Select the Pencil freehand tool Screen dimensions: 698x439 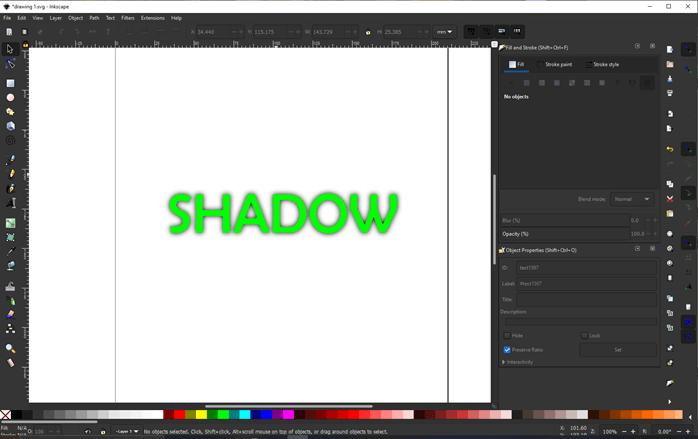pyautogui.click(x=10, y=174)
